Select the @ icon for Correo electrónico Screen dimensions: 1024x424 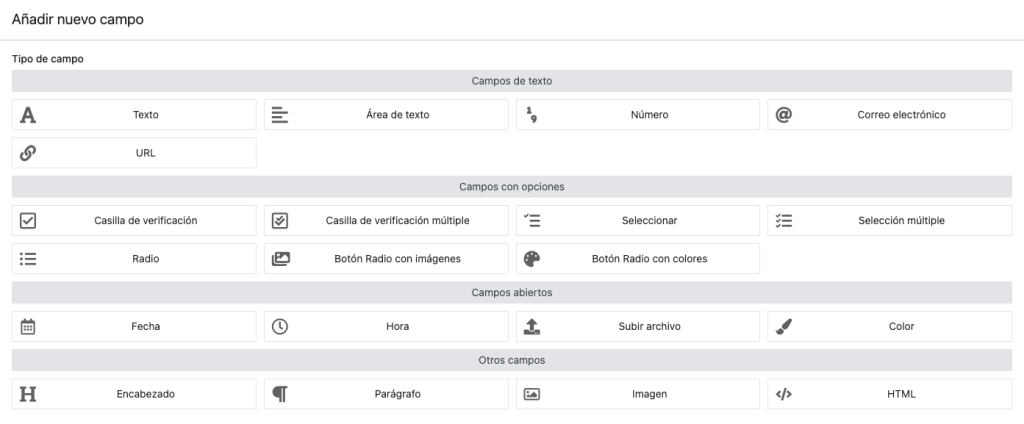[x=784, y=115]
